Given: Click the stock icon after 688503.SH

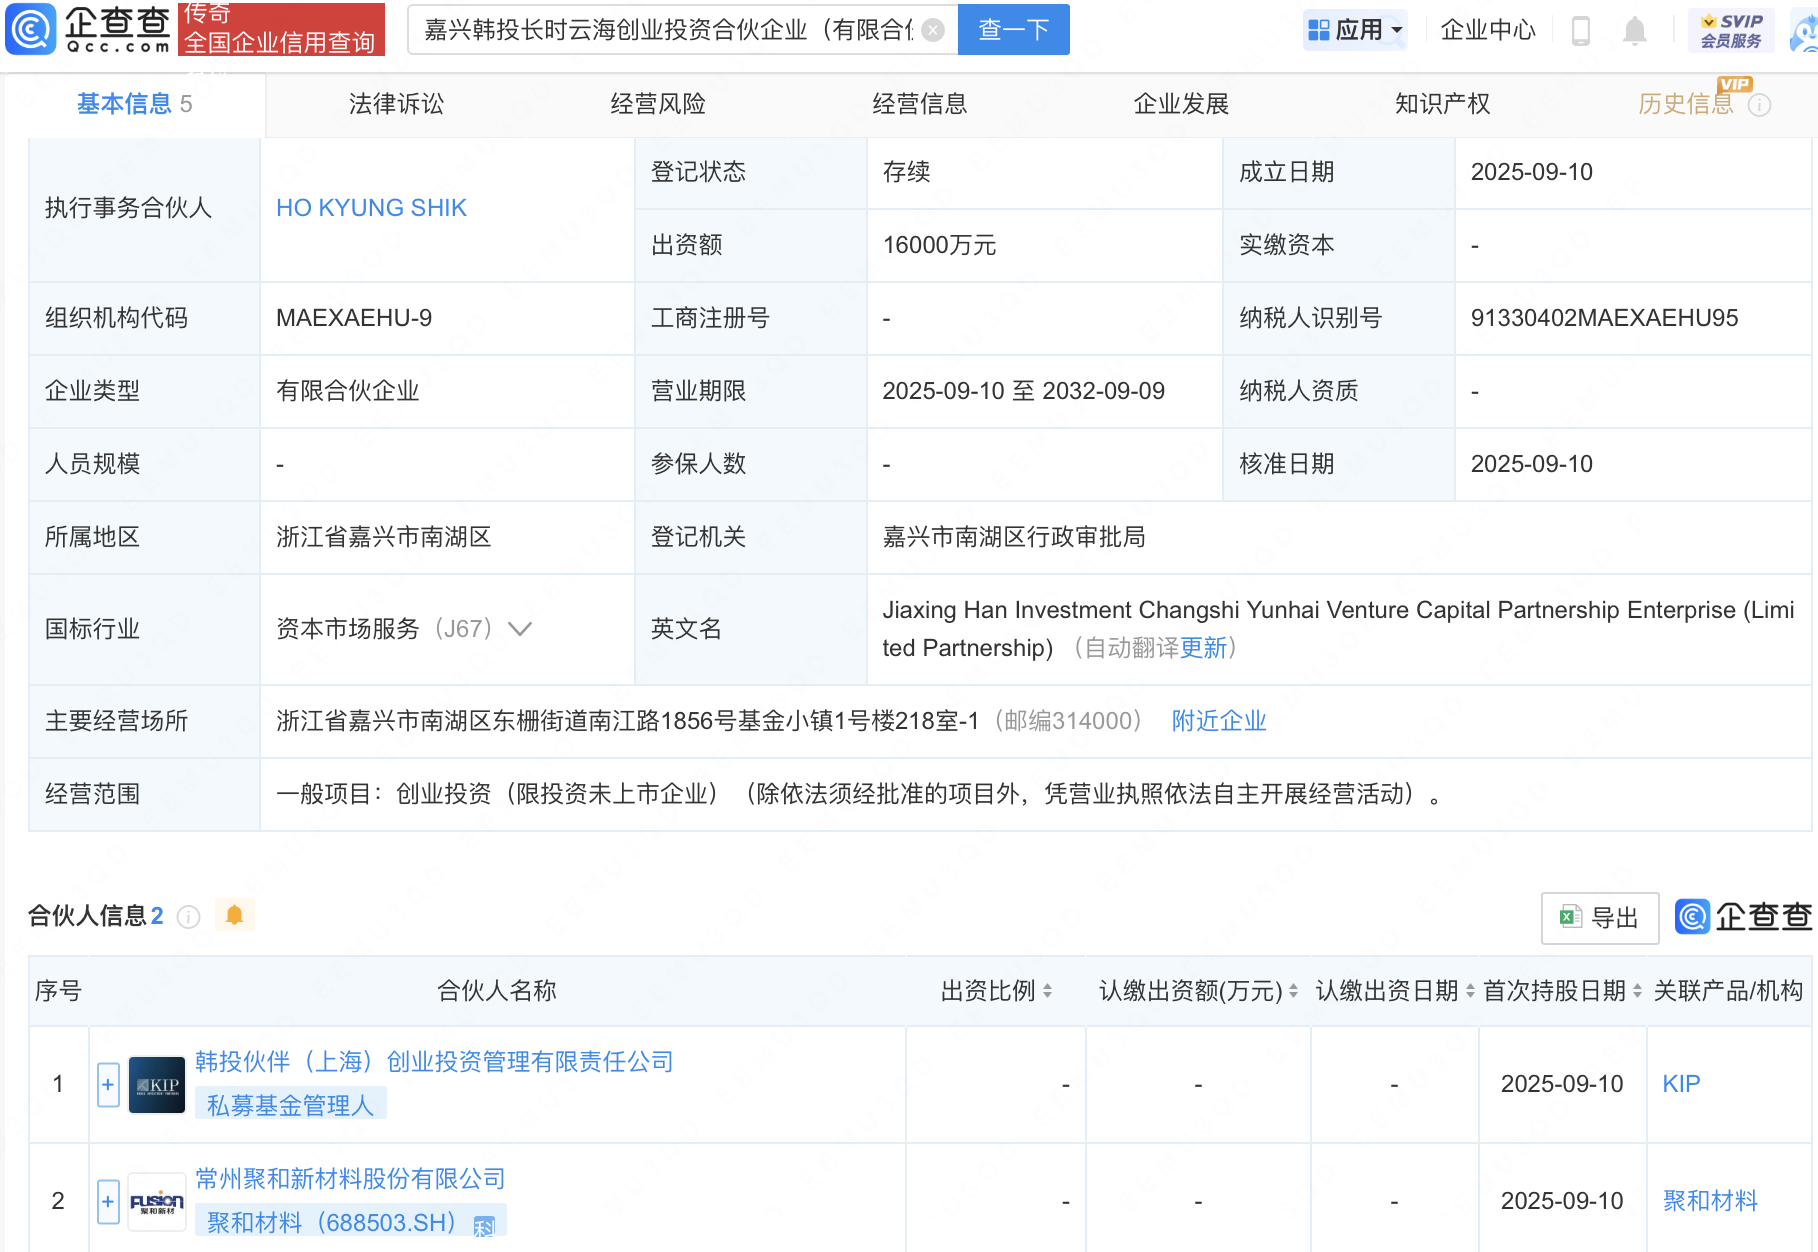Looking at the screenshot, I should (x=484, y=1226).
